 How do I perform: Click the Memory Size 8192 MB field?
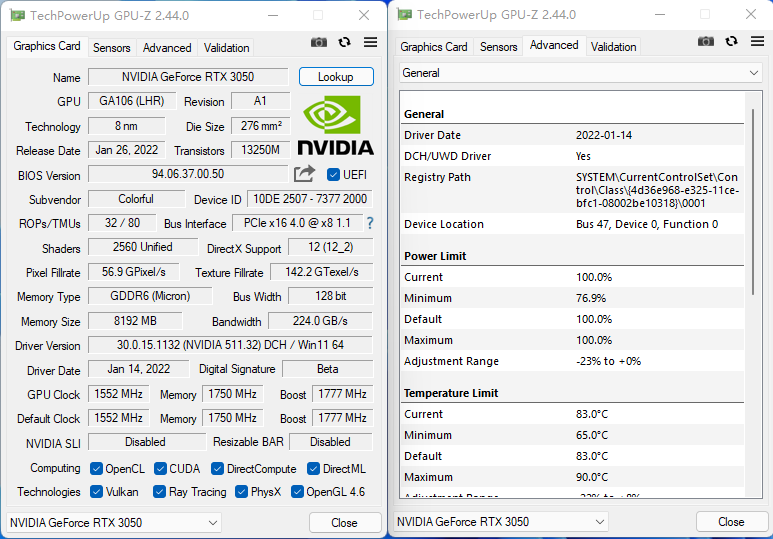(135, 321)
